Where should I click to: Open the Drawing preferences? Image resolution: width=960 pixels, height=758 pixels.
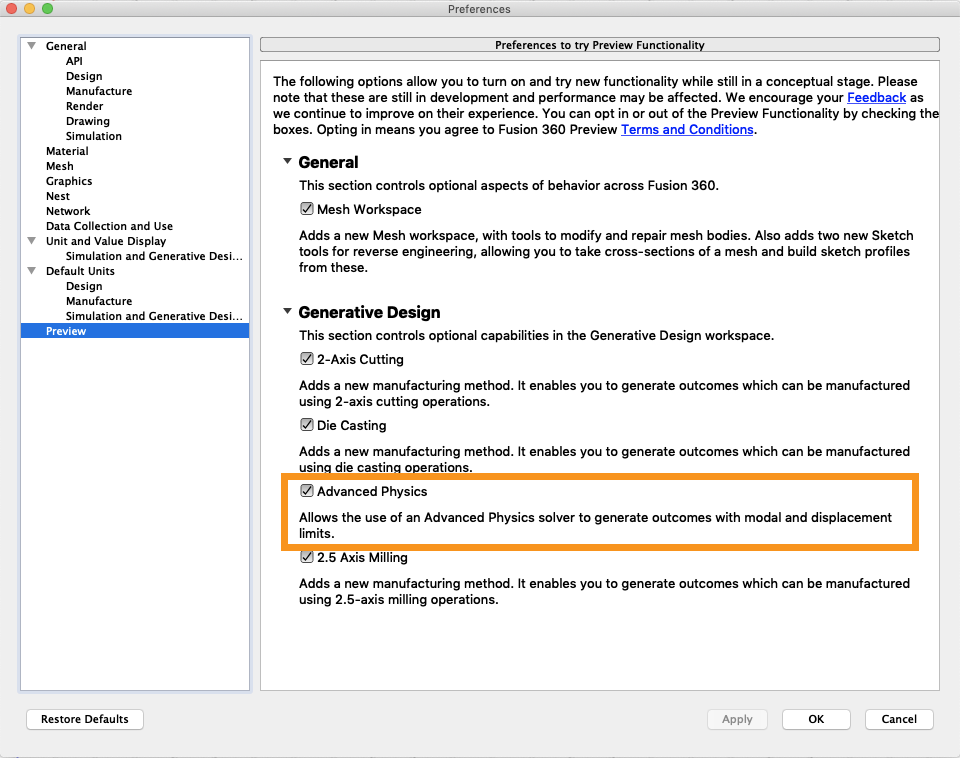pos(88,121)
